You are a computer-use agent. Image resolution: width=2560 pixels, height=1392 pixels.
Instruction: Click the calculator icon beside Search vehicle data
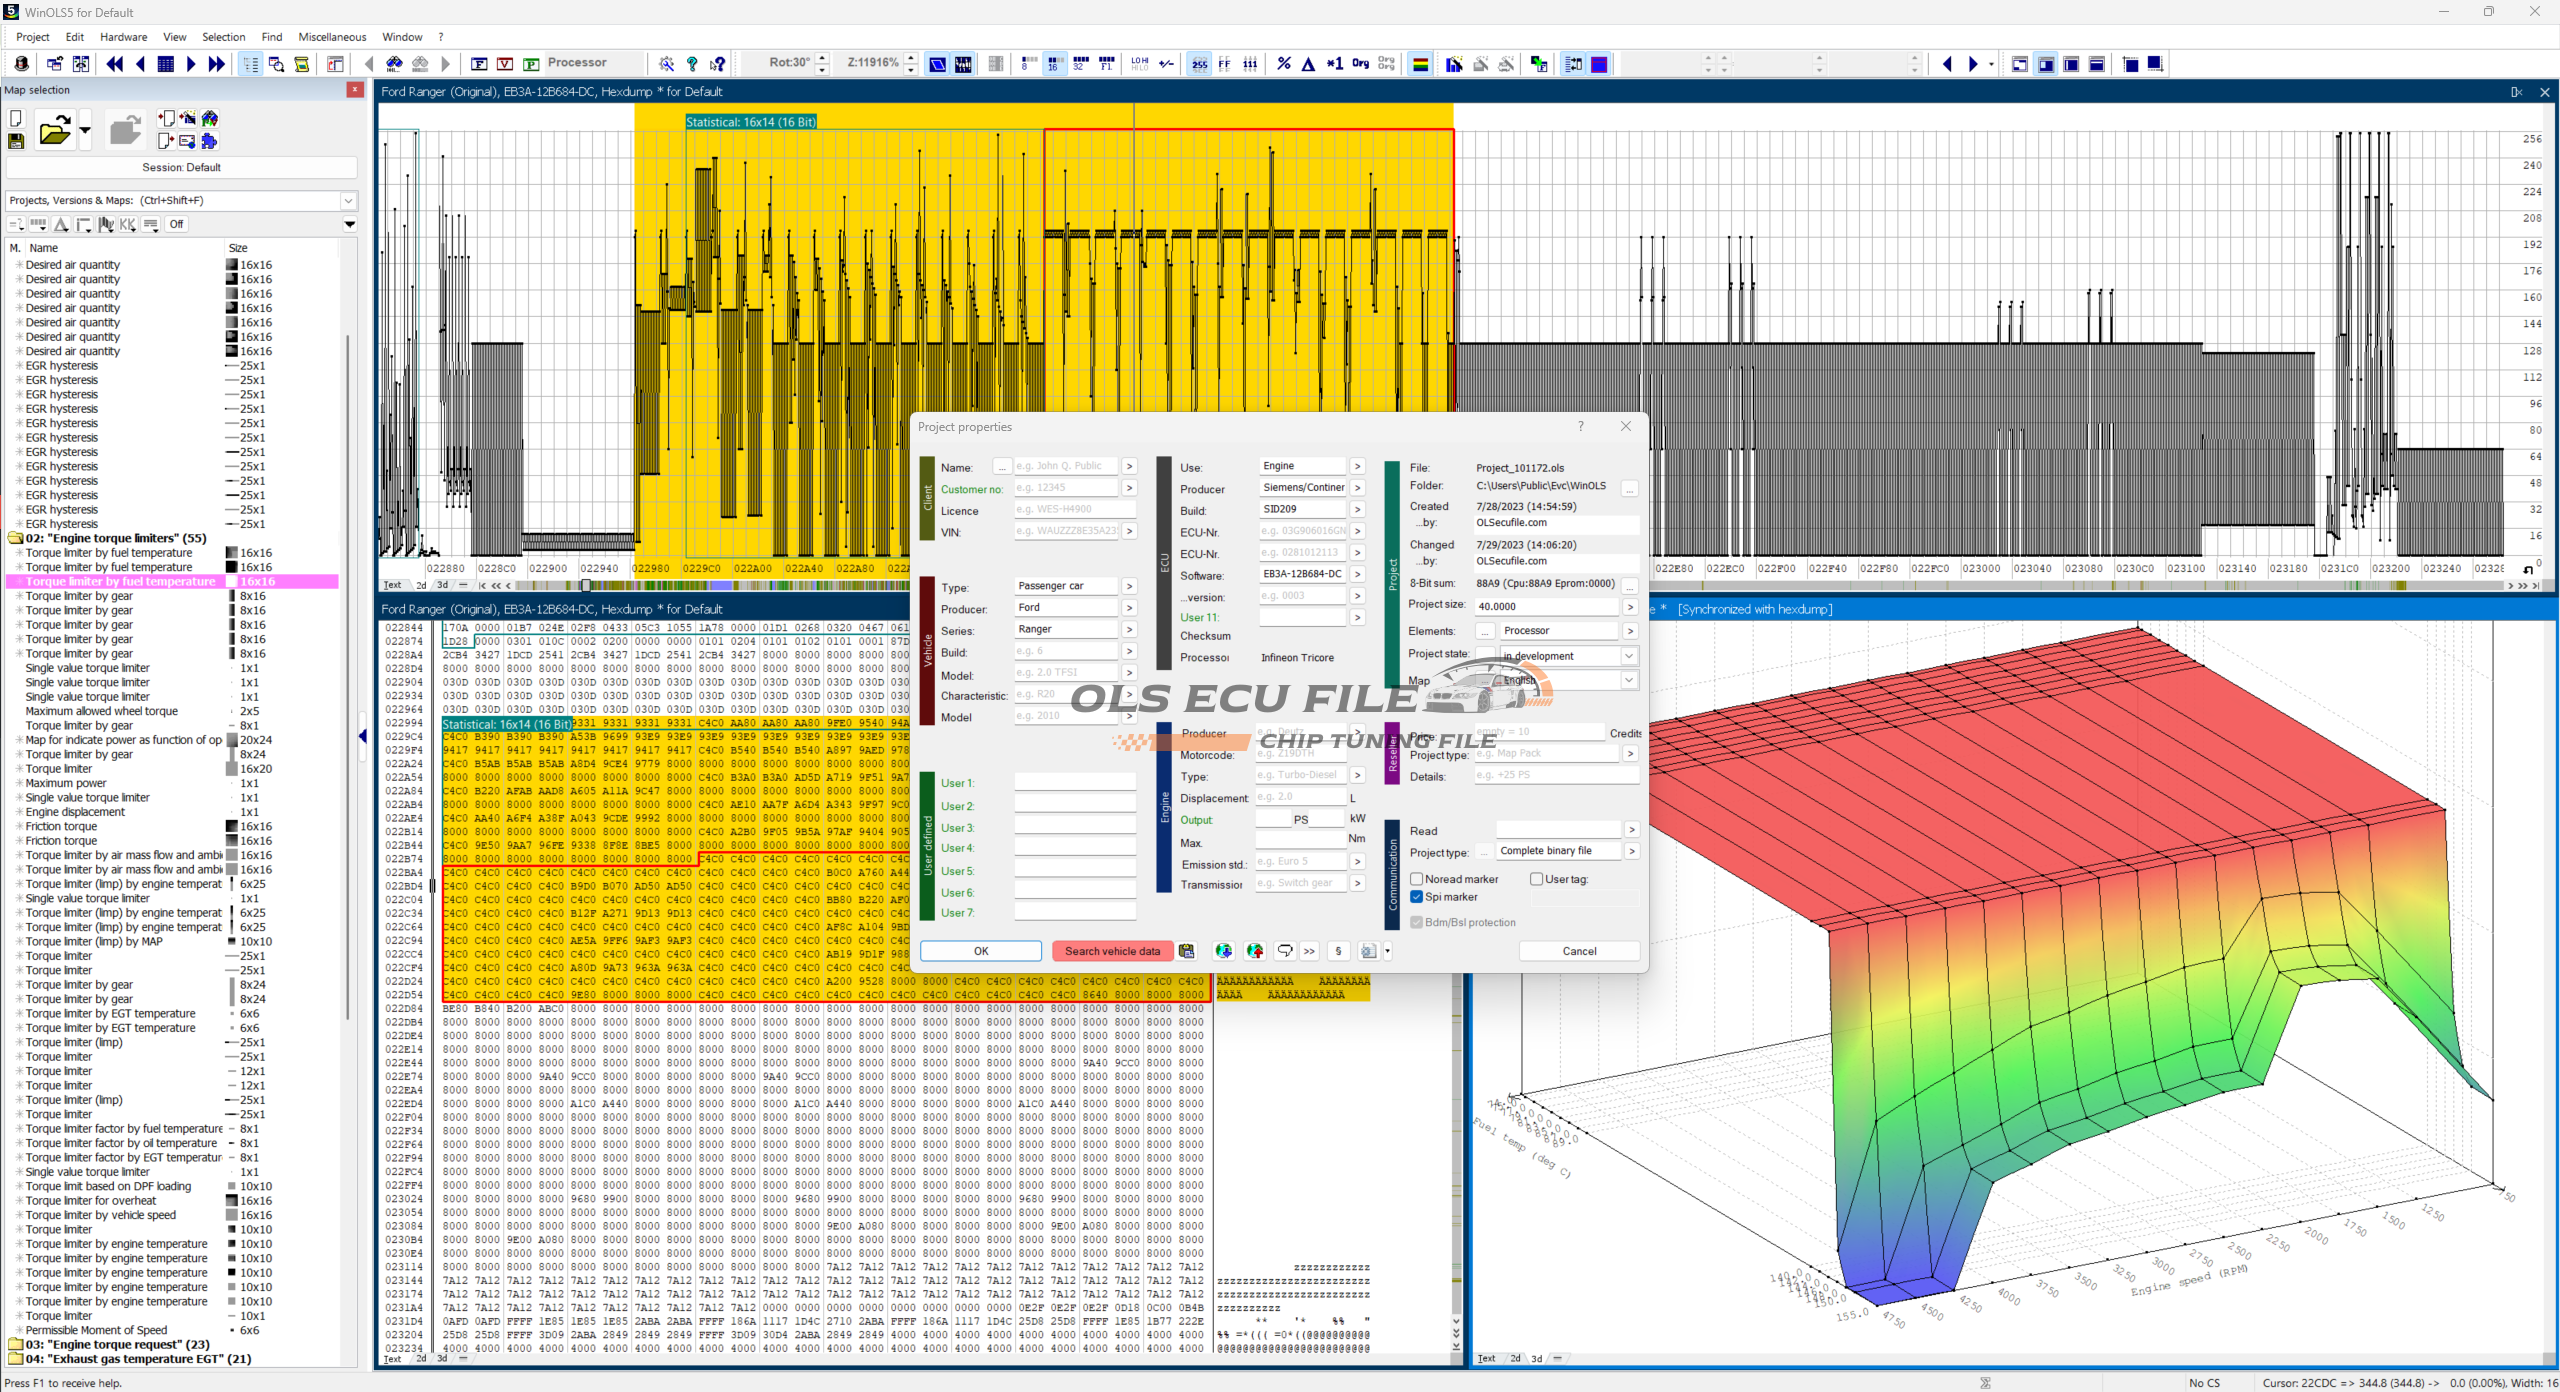coord(1187,951)
